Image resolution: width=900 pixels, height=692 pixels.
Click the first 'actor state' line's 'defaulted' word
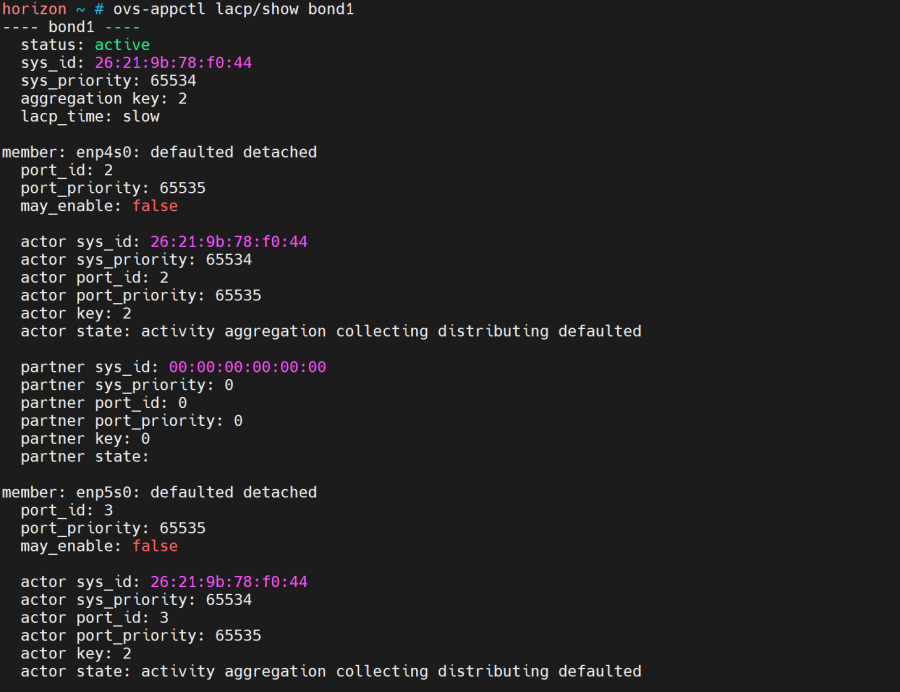[x=600, y=331]
